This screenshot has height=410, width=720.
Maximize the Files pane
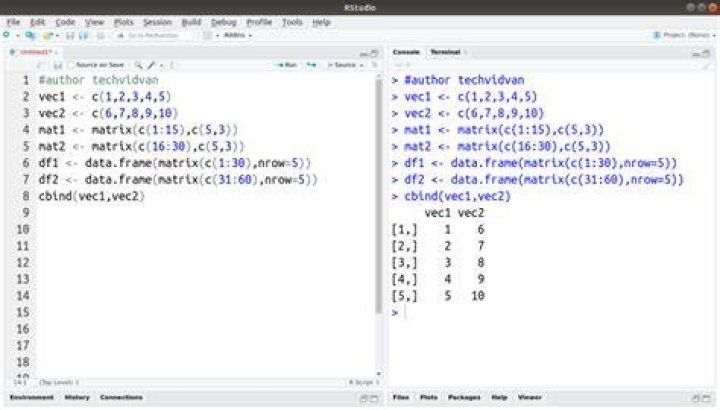[707, 398]
